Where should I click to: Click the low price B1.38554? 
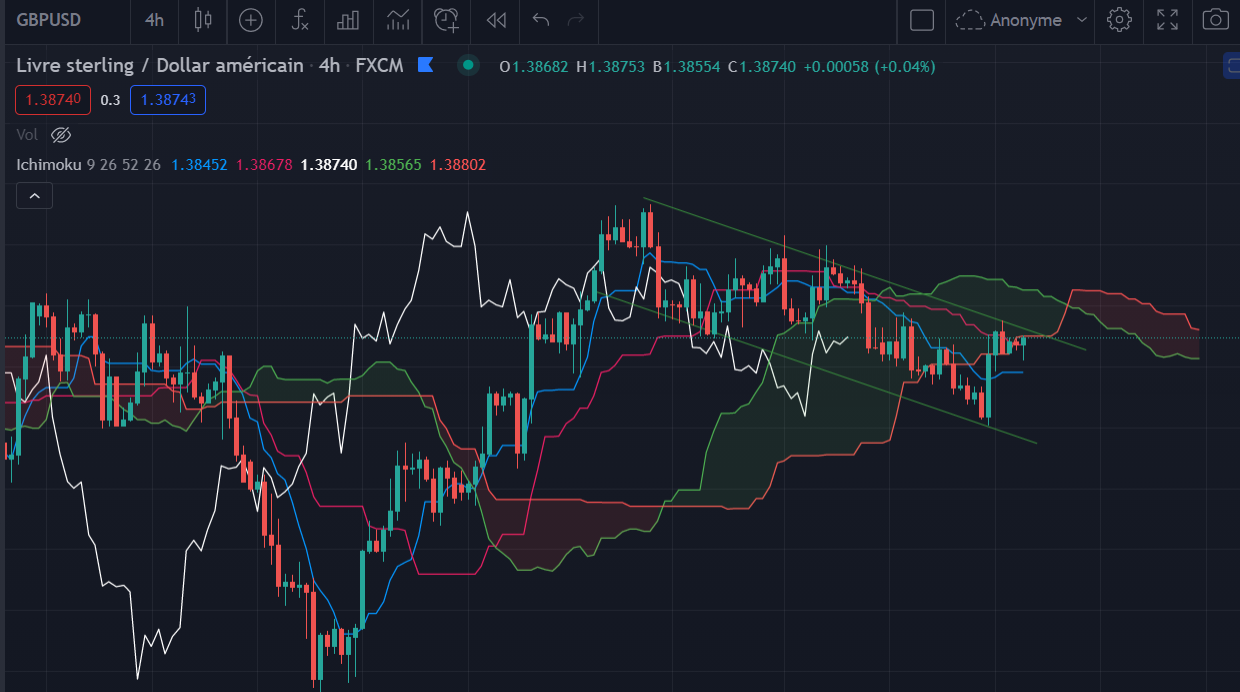(x=686, y=67)
